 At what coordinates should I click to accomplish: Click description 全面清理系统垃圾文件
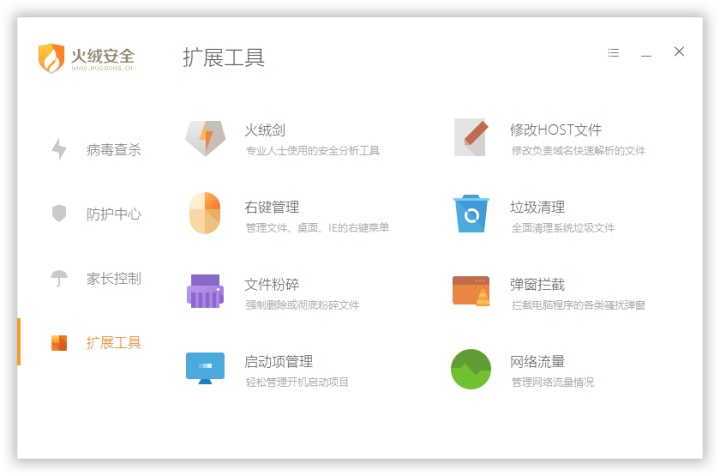(563, 228)
